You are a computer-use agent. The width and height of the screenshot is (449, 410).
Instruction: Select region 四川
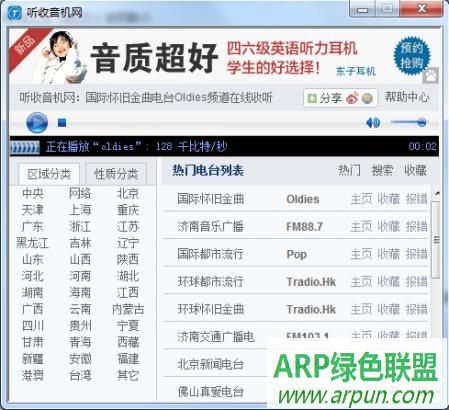point(32,326)
